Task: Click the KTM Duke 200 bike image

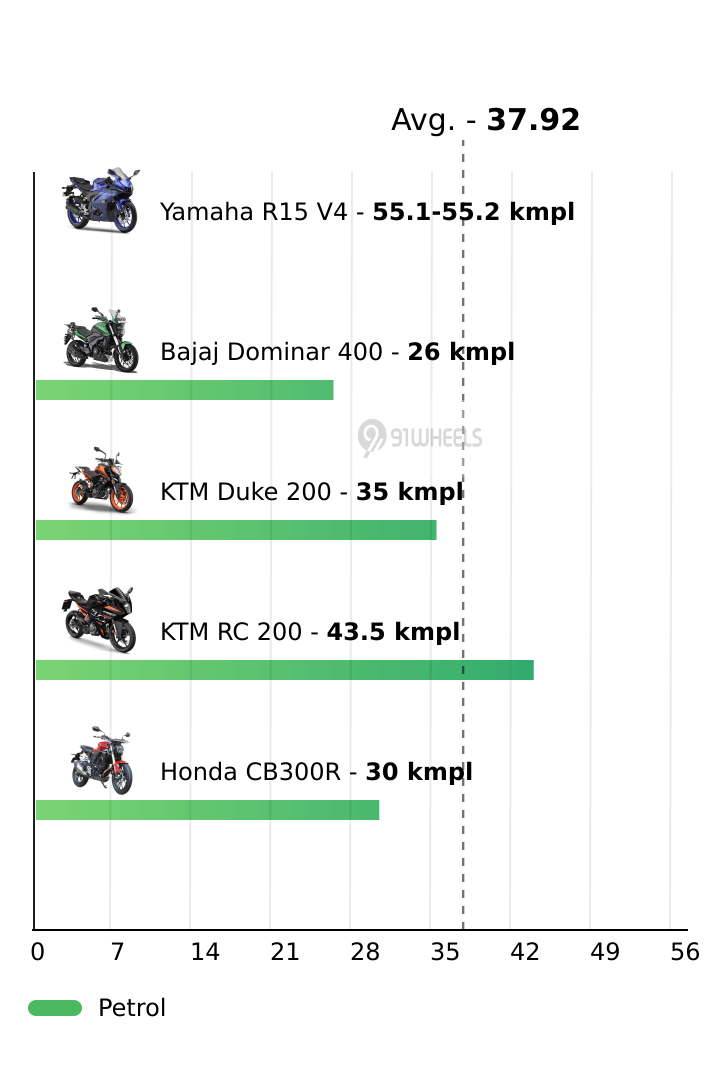Action: point(100,481)
